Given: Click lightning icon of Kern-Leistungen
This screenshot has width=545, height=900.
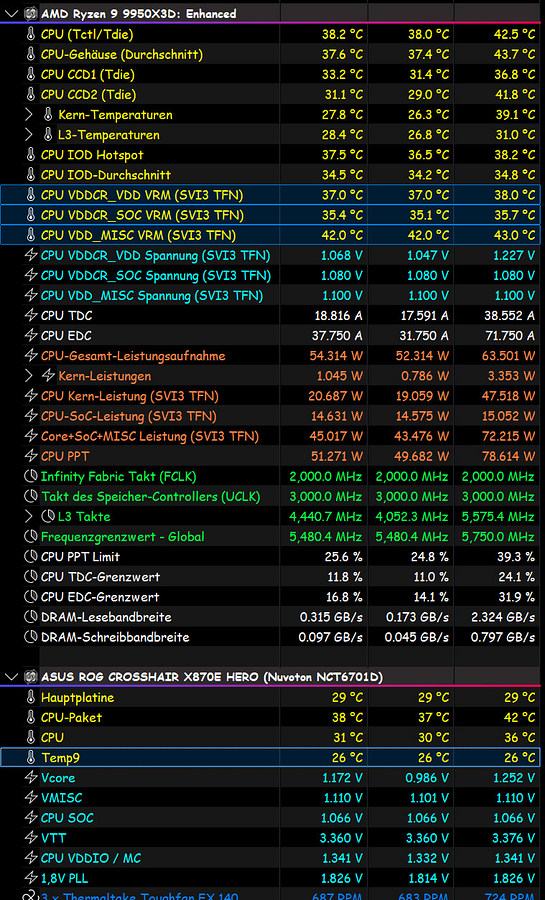Looking at the screenshot, I should (48, 376).
